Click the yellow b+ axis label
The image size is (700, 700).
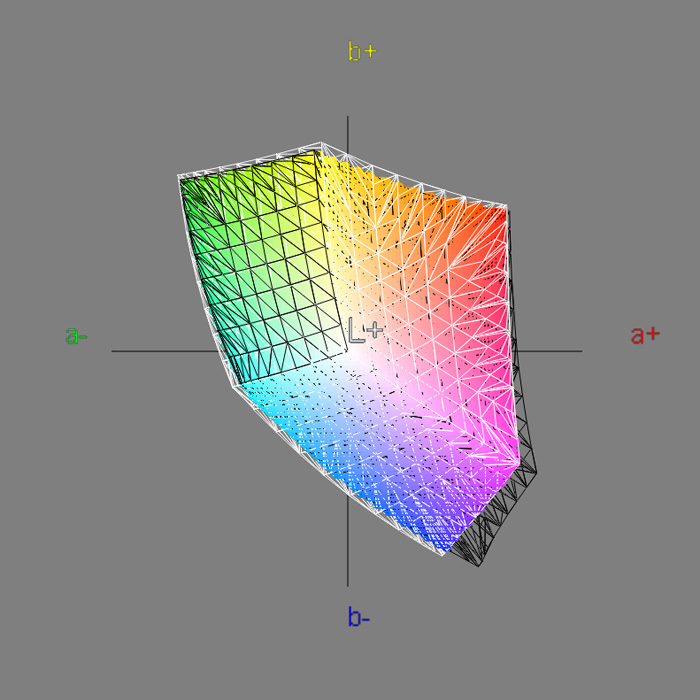(362, 51)
